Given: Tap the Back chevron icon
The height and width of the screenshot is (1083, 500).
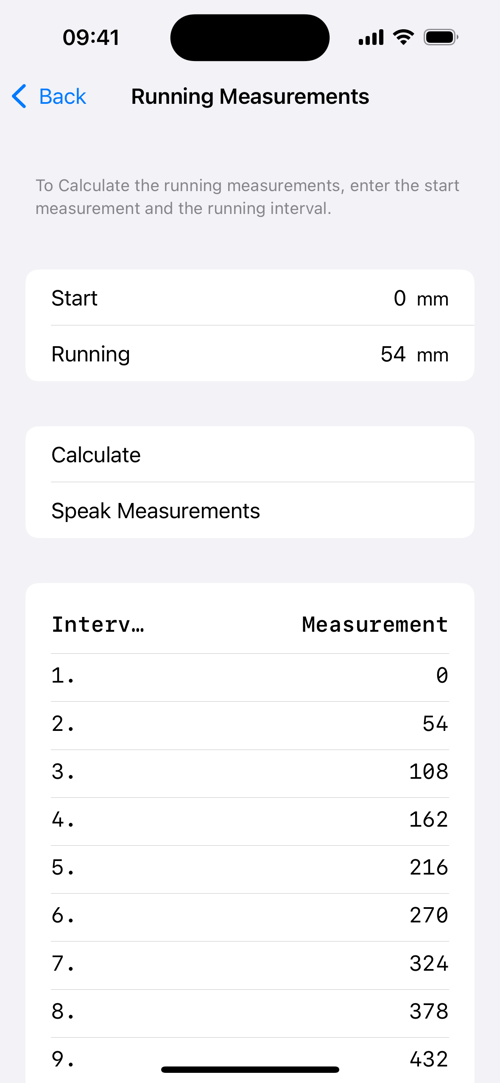Looking at the screenshot, I should (x=19, y=97).
